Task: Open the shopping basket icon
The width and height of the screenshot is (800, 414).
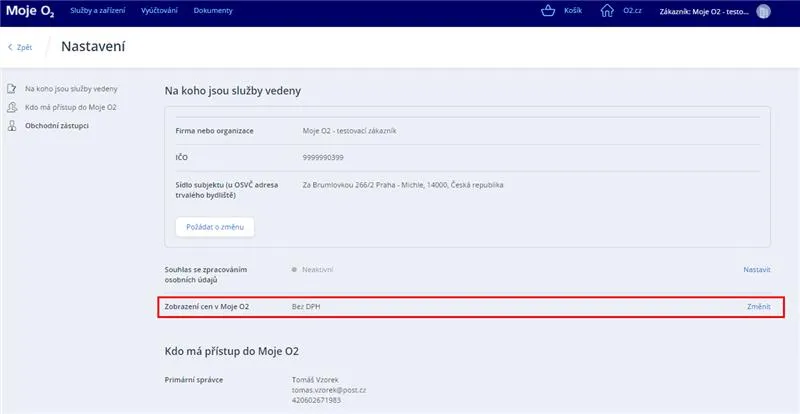Action: [546, 11]
